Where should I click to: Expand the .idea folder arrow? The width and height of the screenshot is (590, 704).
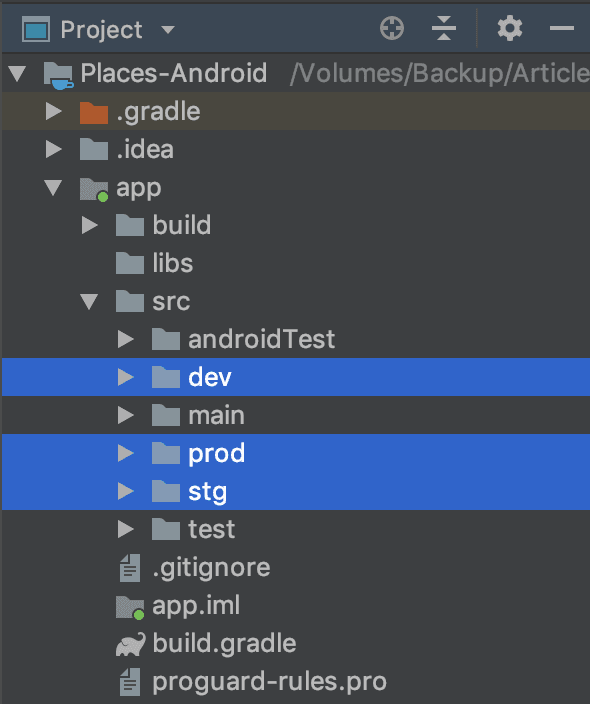click(53, 150)
